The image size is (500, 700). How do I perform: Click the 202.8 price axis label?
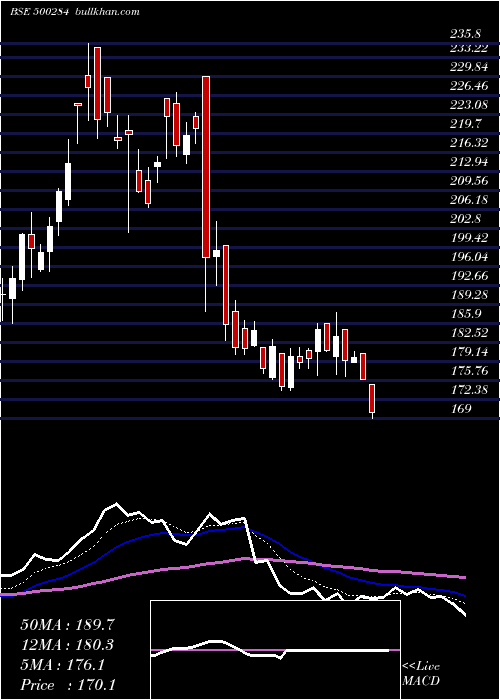(465, 219)
